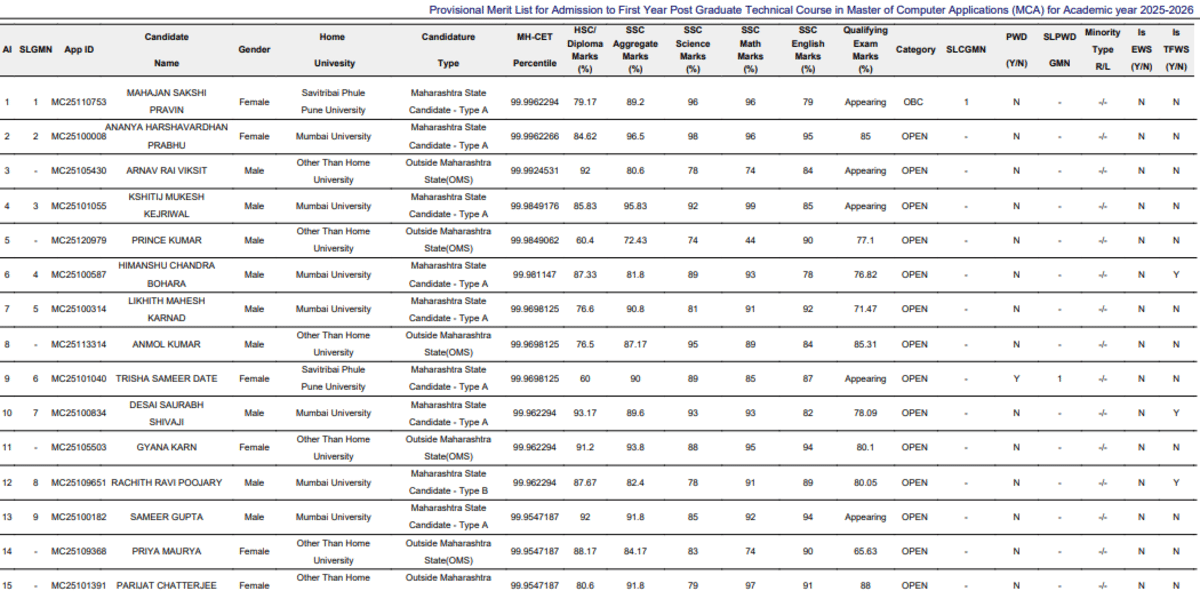Select App ID MC25100587
Screen dimensions: 1200x591
[x=79, y=275]
